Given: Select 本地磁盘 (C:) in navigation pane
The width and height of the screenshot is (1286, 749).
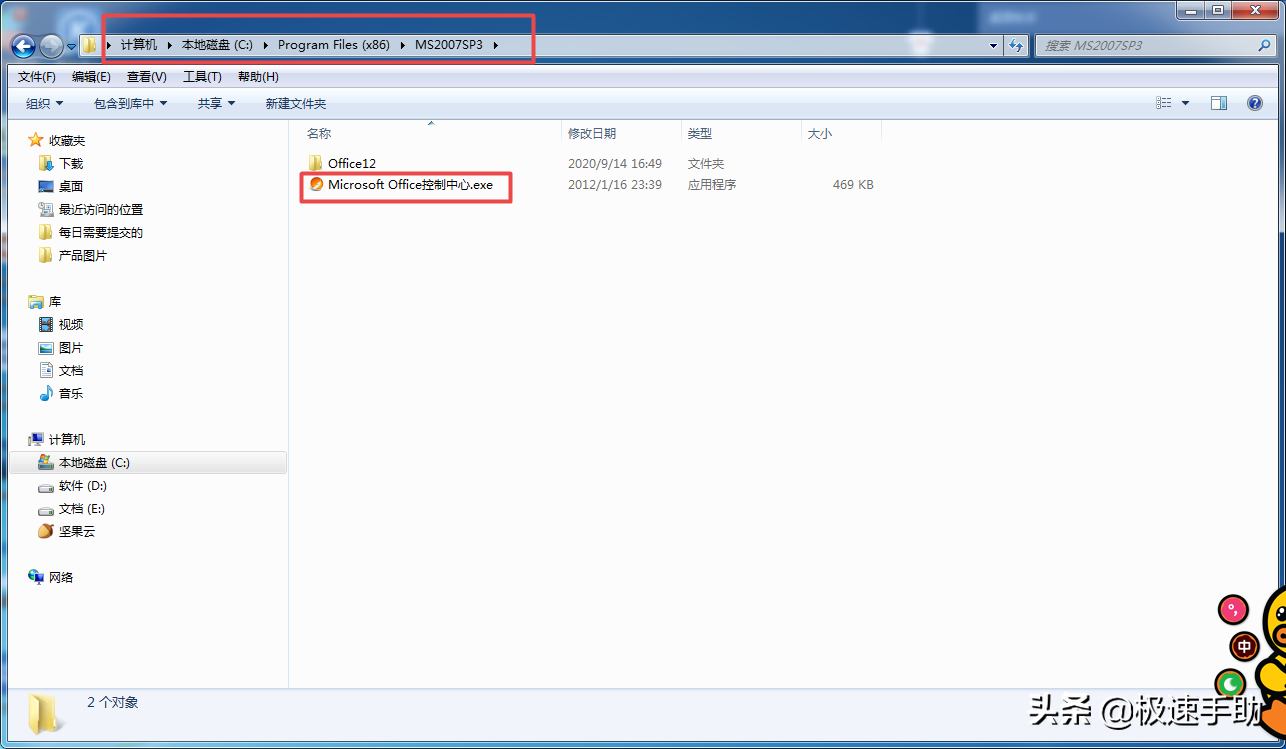Looking at the screenshot, I should 148,462.
